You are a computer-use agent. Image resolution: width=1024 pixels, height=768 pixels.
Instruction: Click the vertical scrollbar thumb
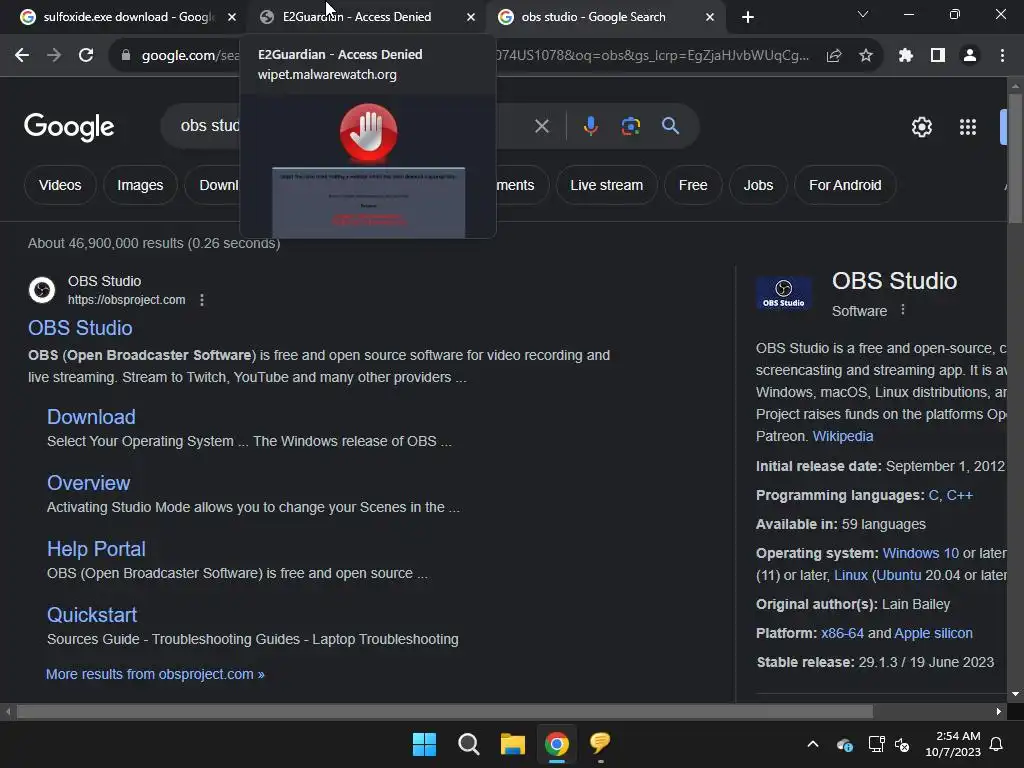pyautogui.click(x=1015, y=157)
